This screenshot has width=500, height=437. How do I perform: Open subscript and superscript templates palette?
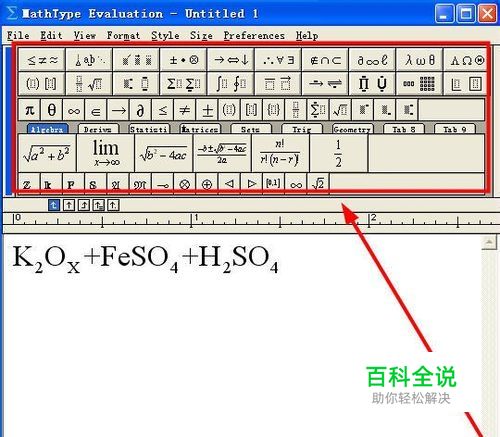tap(136, 84)
